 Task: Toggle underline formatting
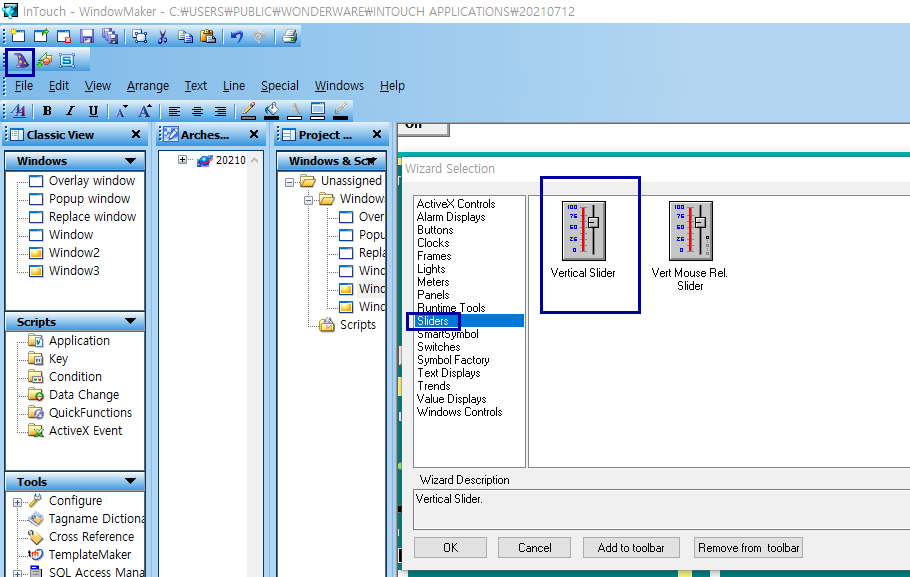coord(93,111)
